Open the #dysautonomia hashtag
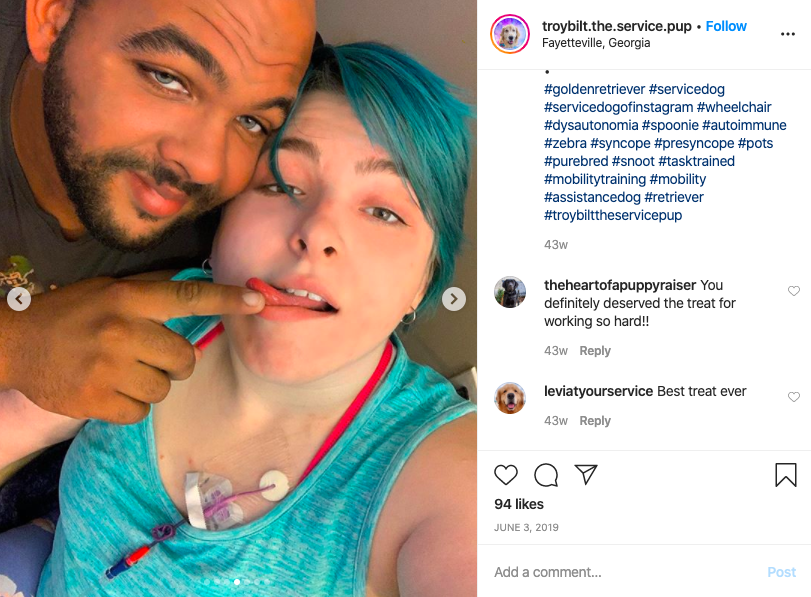Screen dimensions: 811x597 [591, 125]
